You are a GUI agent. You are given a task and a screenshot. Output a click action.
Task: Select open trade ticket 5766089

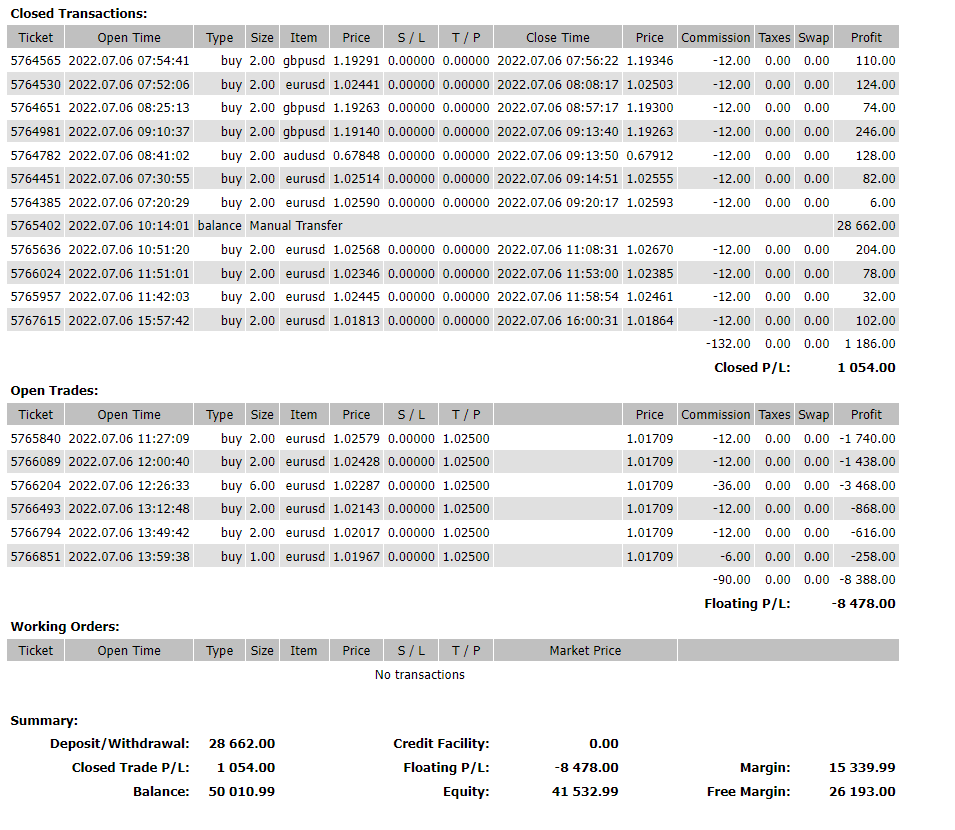tap(36, 462)
